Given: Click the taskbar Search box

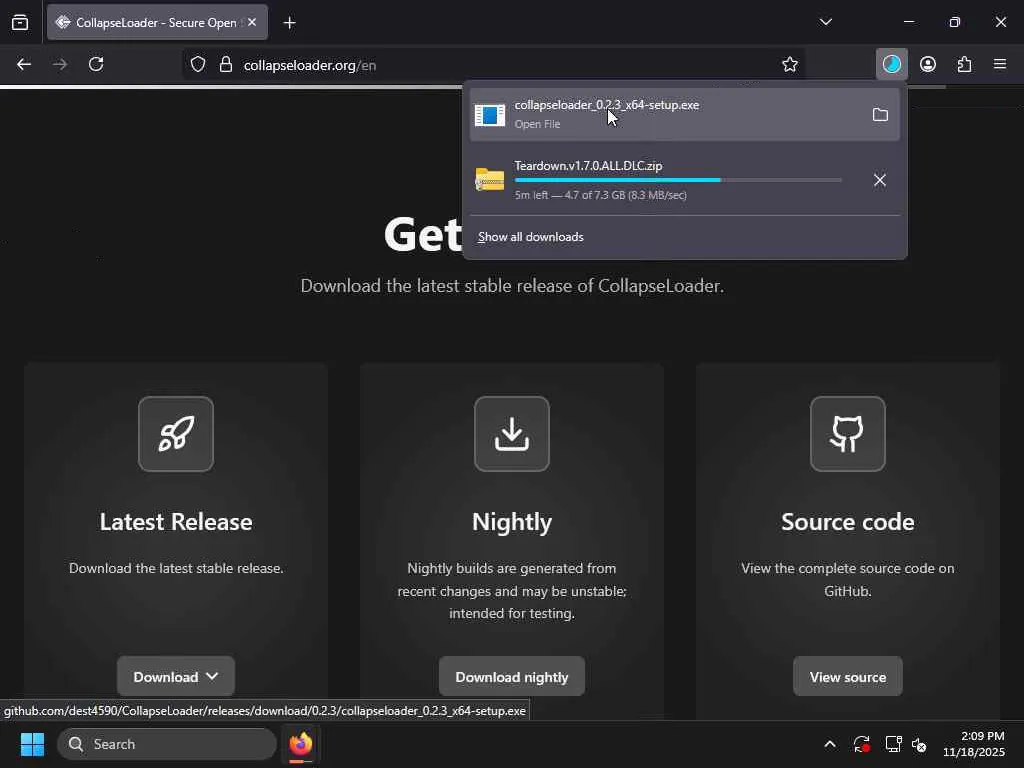Looking at the screenshot, I should tap(167, 744).
